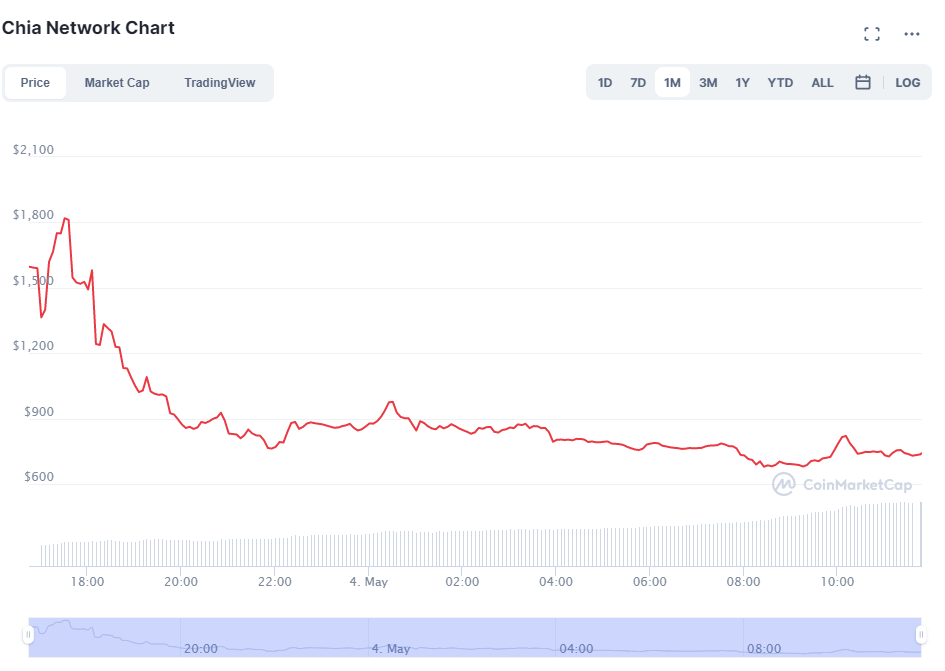The width and height of the screenshot is (945, 671).
Task: Select the 1D time range
Action: 605,83
